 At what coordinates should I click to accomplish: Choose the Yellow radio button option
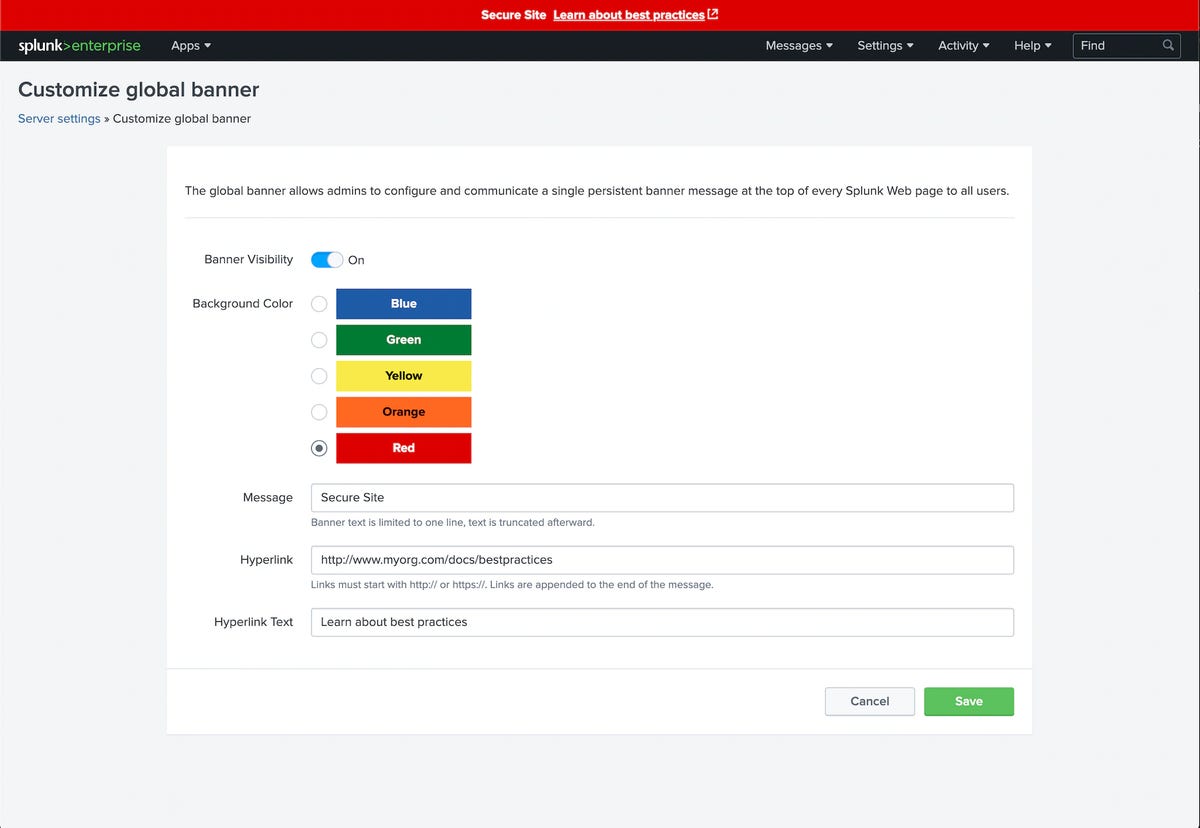tap(319, 376)
